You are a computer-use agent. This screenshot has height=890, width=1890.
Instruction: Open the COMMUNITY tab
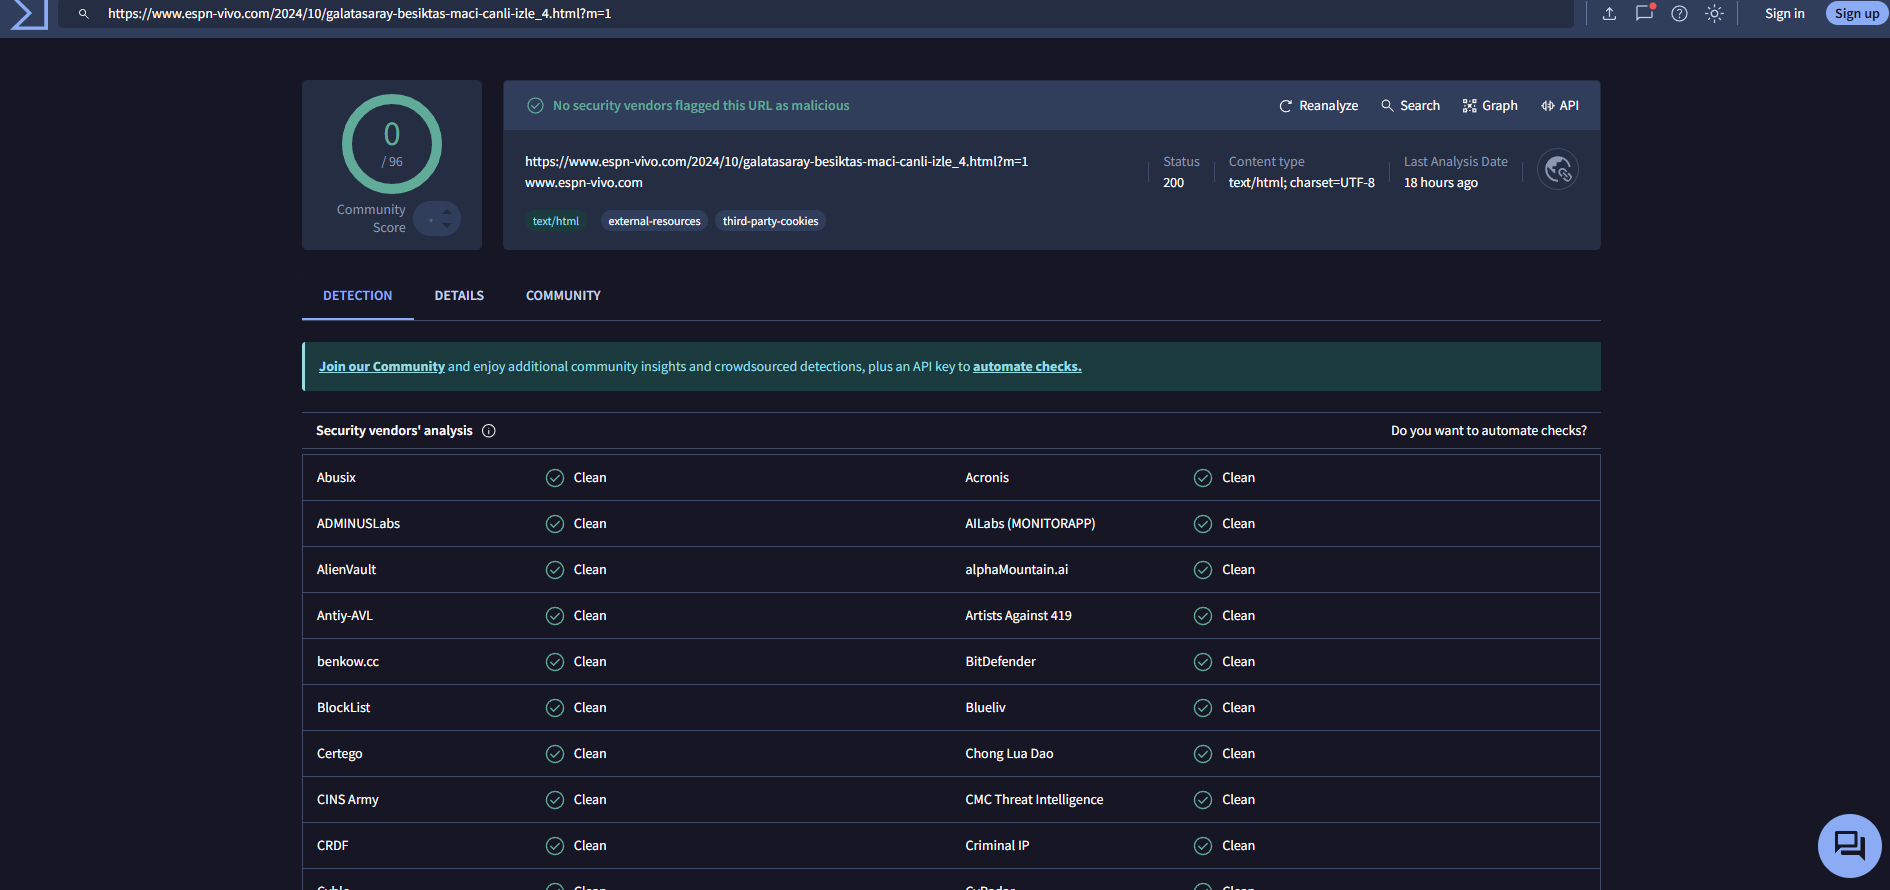pos(563,296)
